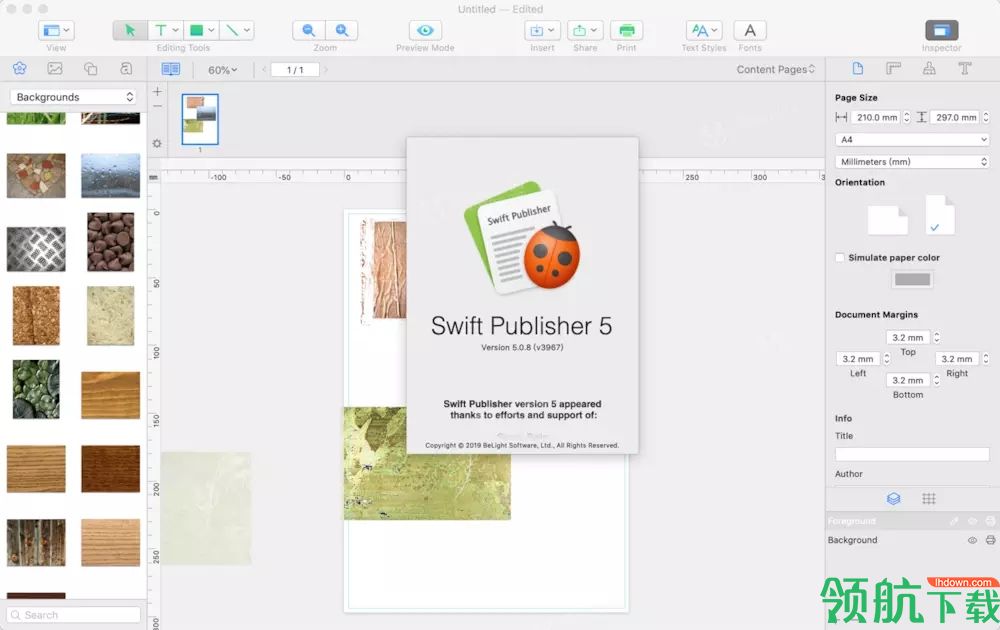Select the rainy glass background thumbnail
The width and height of the screenshot is (1000, 630).
(x=110, y=175)
